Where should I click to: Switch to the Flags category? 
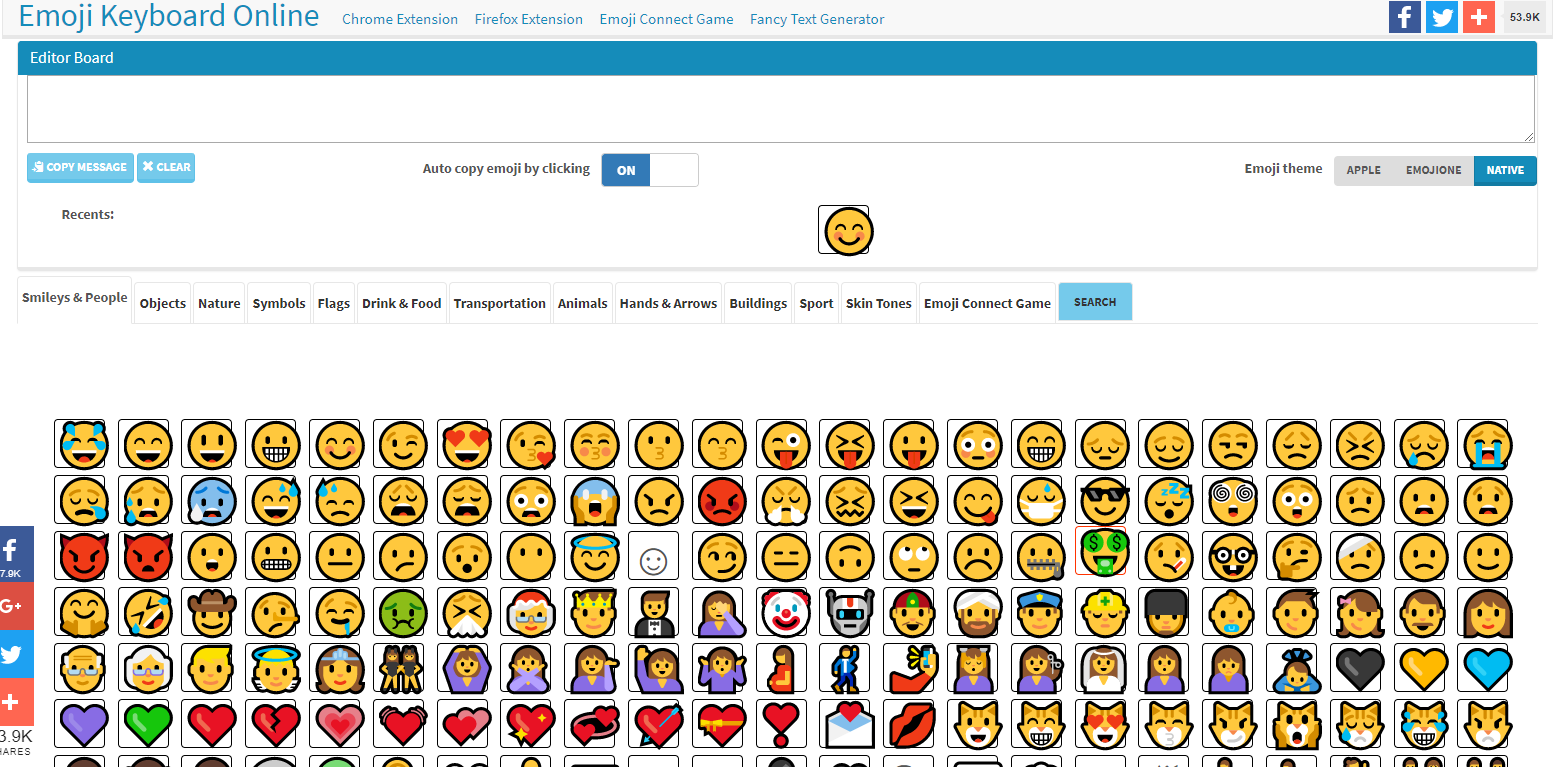[334, 302]
